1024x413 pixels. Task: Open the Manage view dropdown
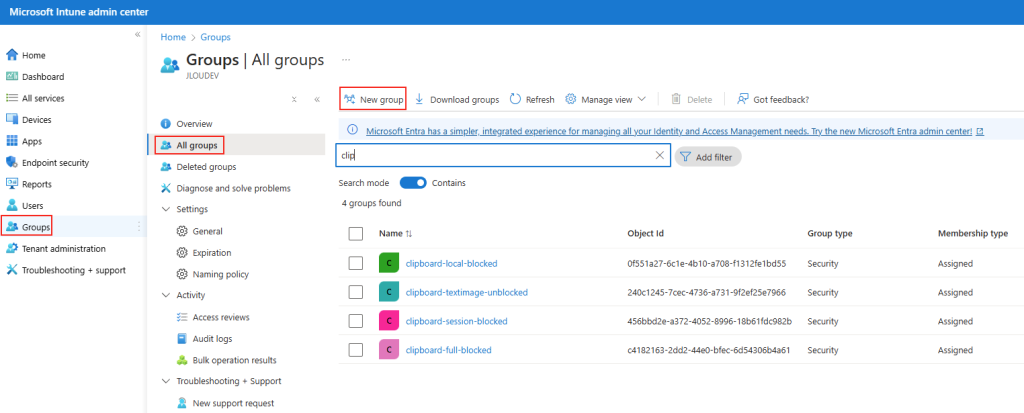(605, 99)
